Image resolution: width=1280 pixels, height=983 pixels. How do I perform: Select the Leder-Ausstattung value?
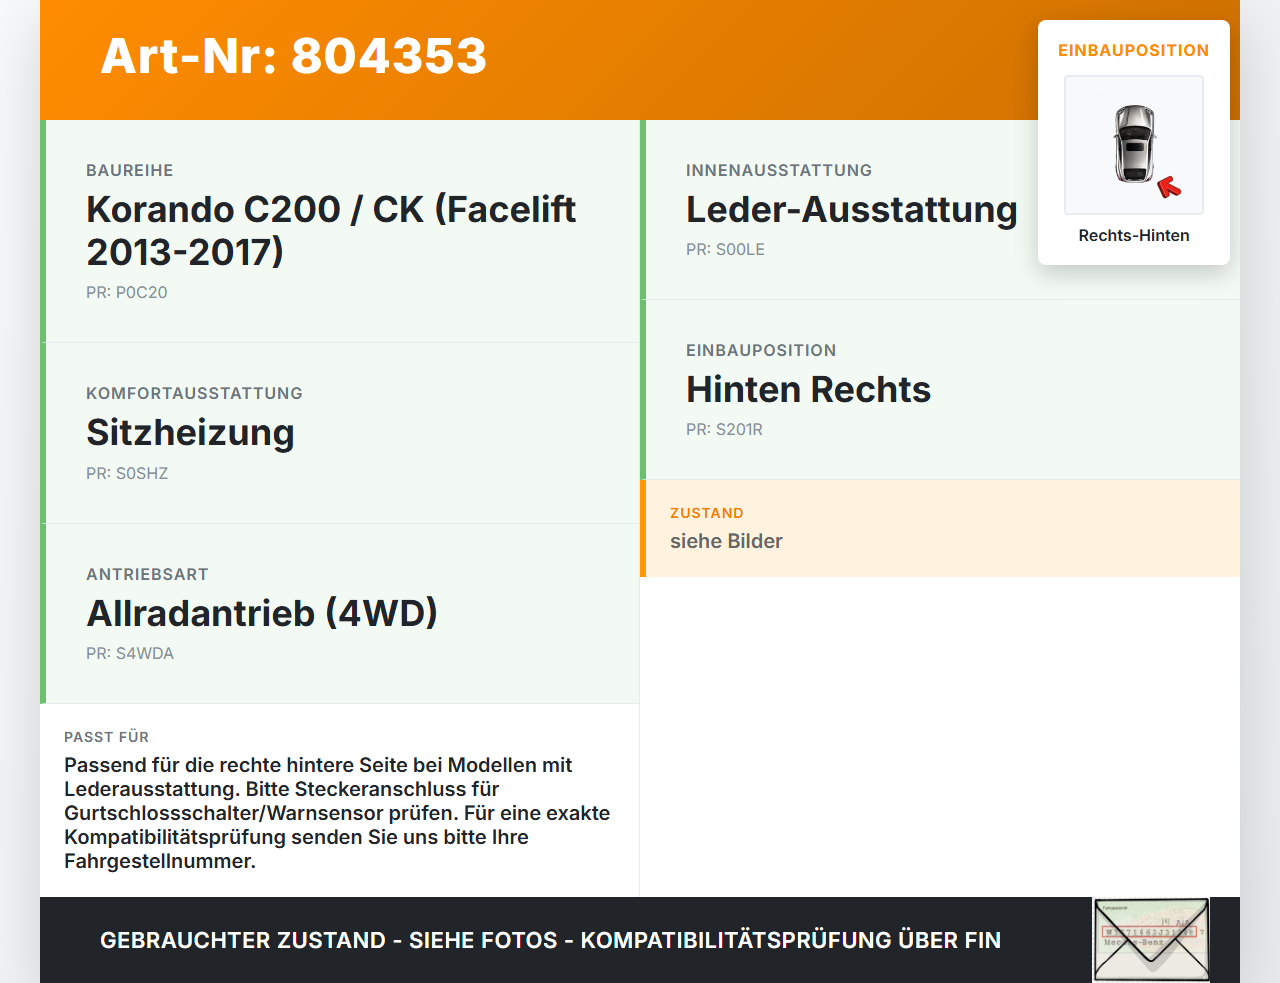pos(852,209)
